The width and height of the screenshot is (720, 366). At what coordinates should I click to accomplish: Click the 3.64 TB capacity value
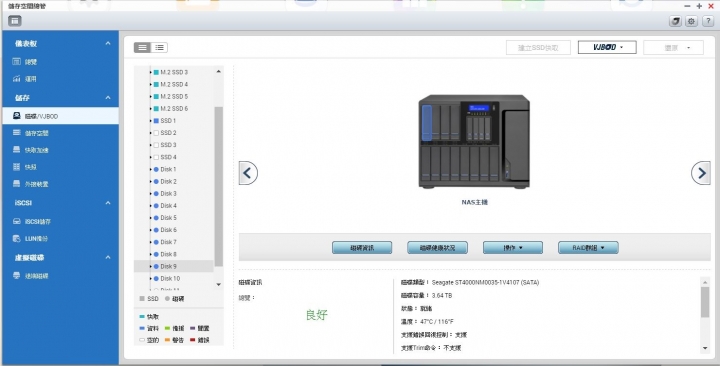[x=442, y=296]
